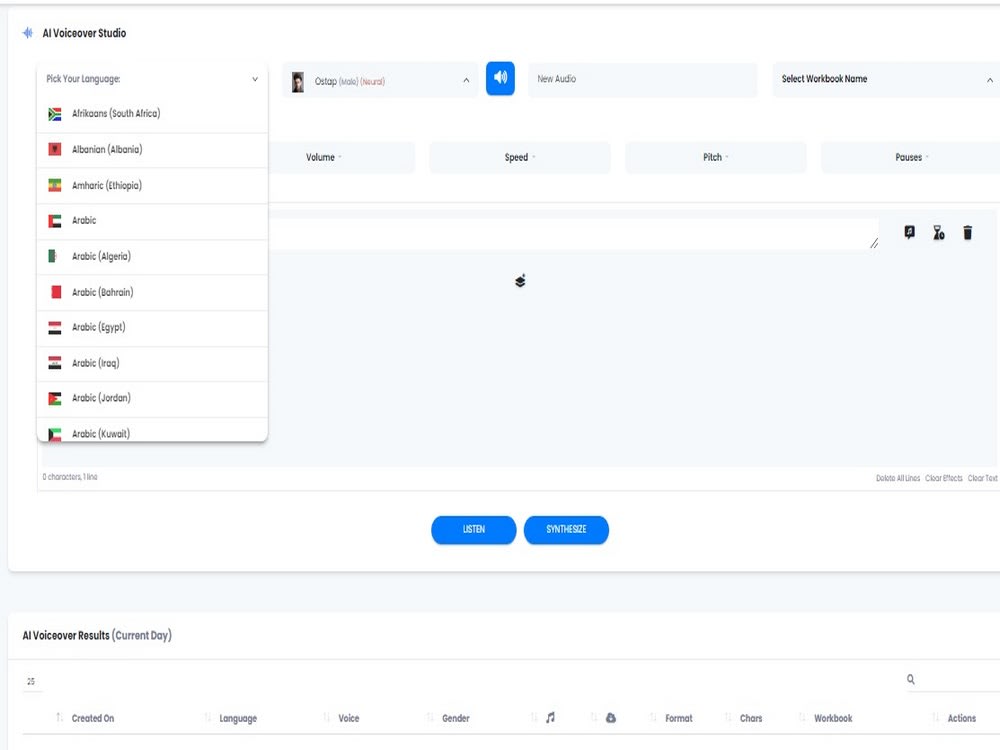
Task: Open the Volume effect dropdown
Action: click(x=323, y=157)
